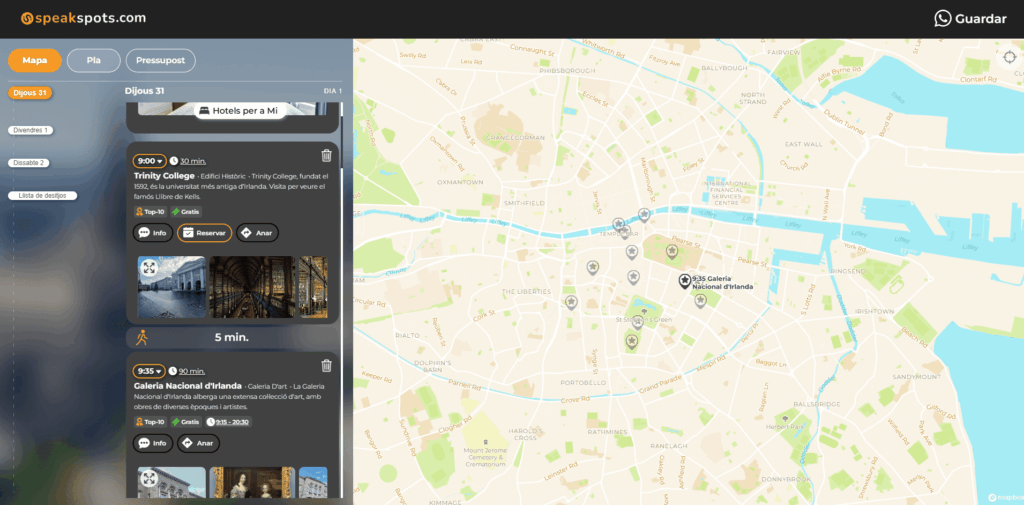Select day Dissabte 2 in sidebar

tap(29, 163)
